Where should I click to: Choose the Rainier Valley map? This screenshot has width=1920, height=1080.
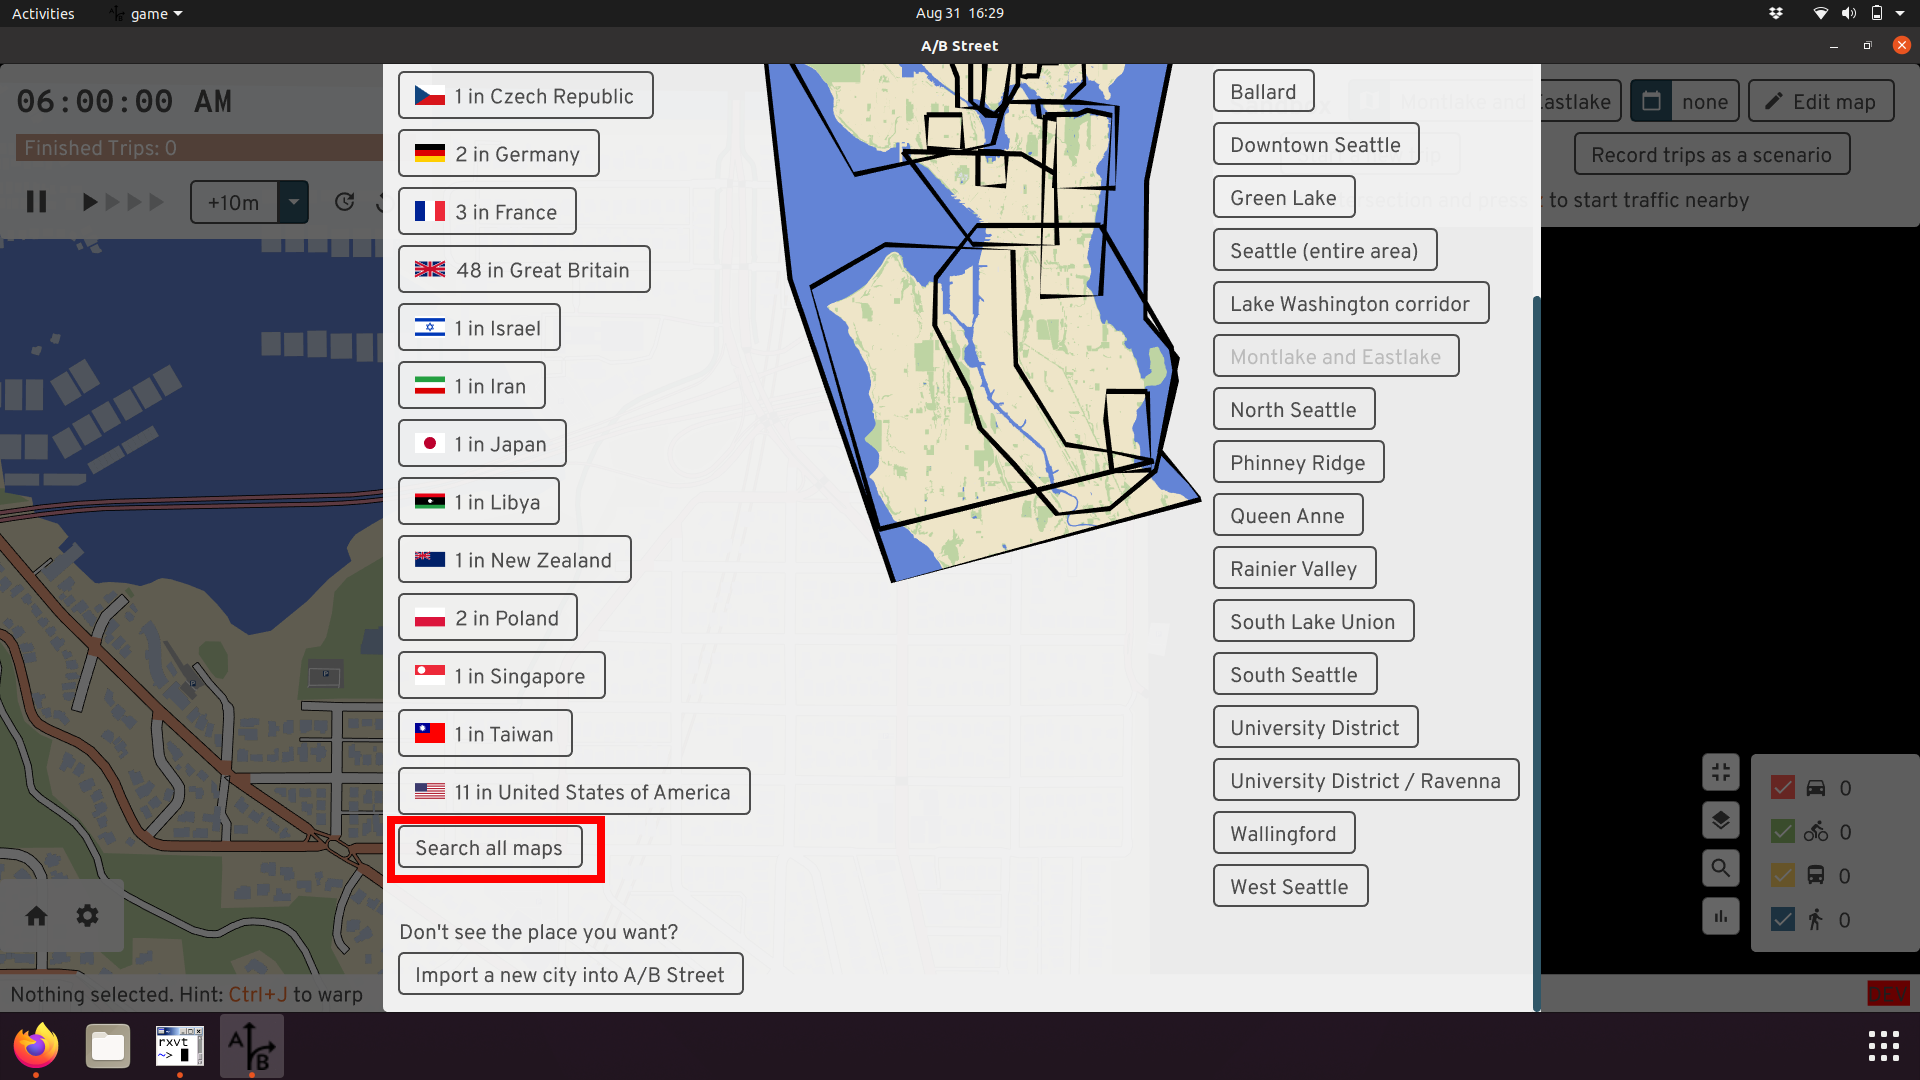(1294, 568)
